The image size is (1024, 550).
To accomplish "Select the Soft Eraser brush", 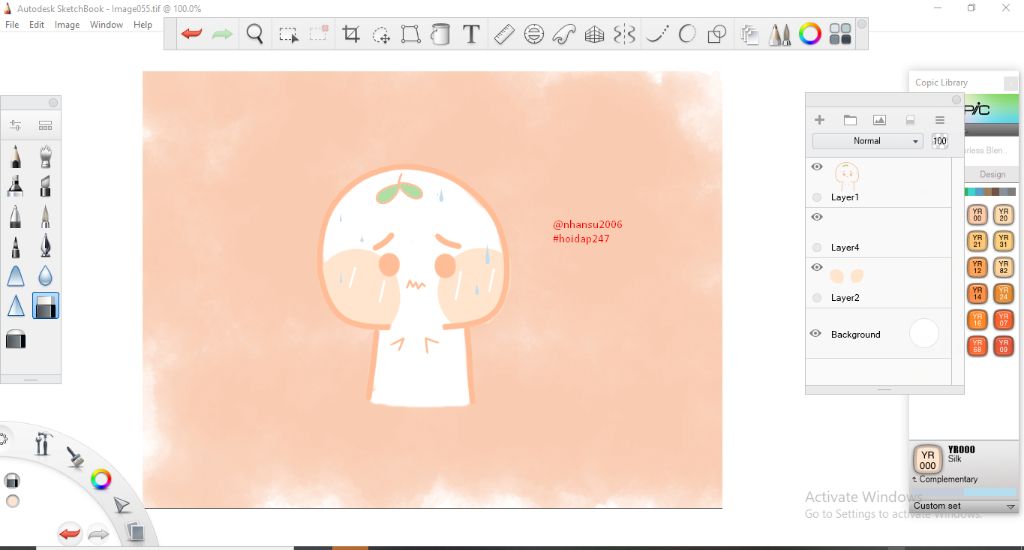I will 16,339.
